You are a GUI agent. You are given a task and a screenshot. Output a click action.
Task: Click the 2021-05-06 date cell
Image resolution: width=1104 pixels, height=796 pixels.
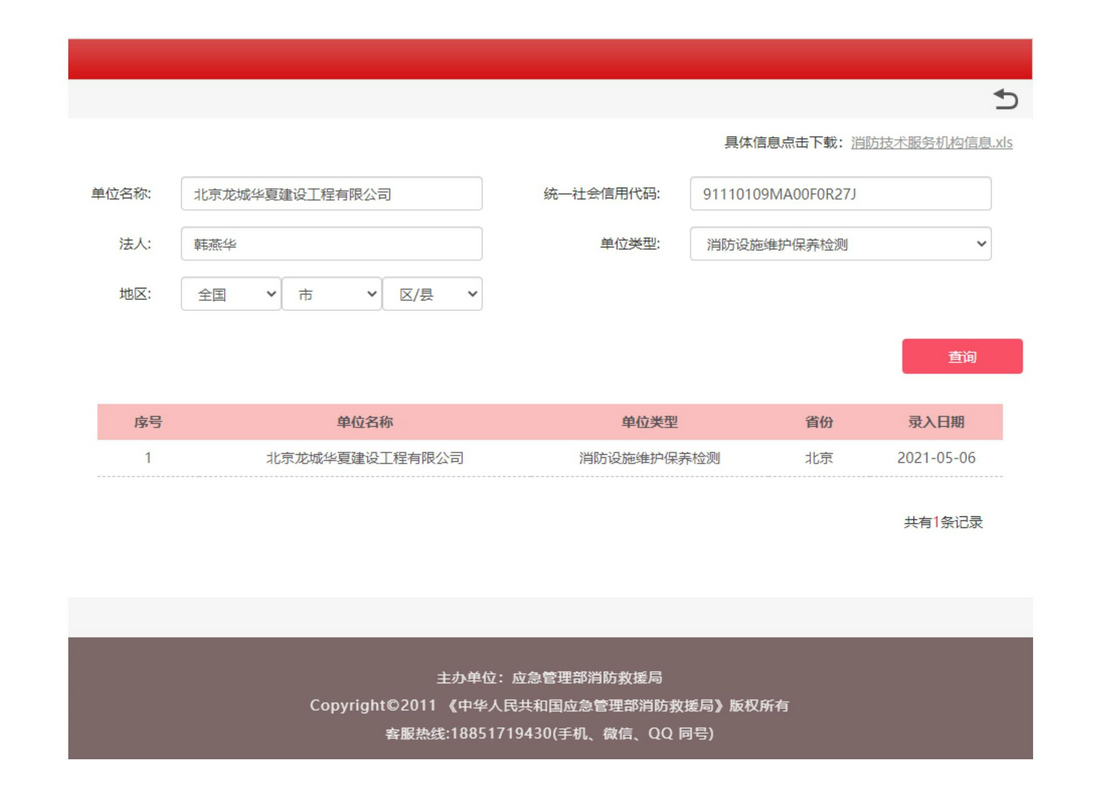point(936,458)
